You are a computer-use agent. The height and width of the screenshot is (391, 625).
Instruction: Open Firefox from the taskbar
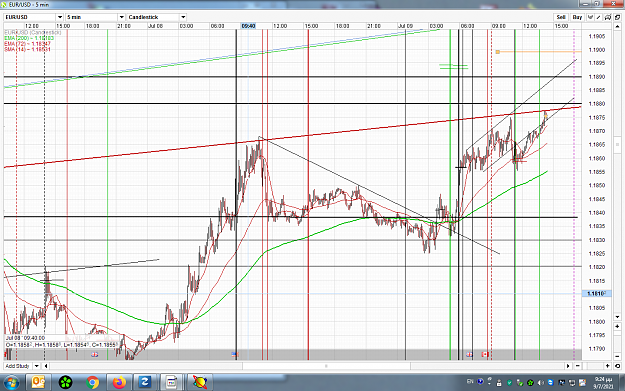pyautogui.click(x=119, y=383)
